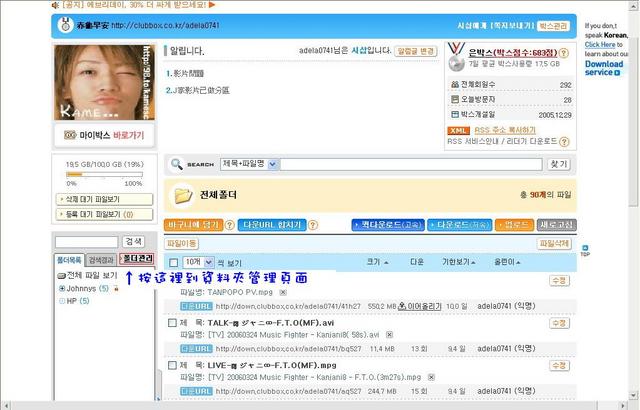Click the 파일삭제 button
640x410 pixels.
pyautogui.click(x=554, y=244)
